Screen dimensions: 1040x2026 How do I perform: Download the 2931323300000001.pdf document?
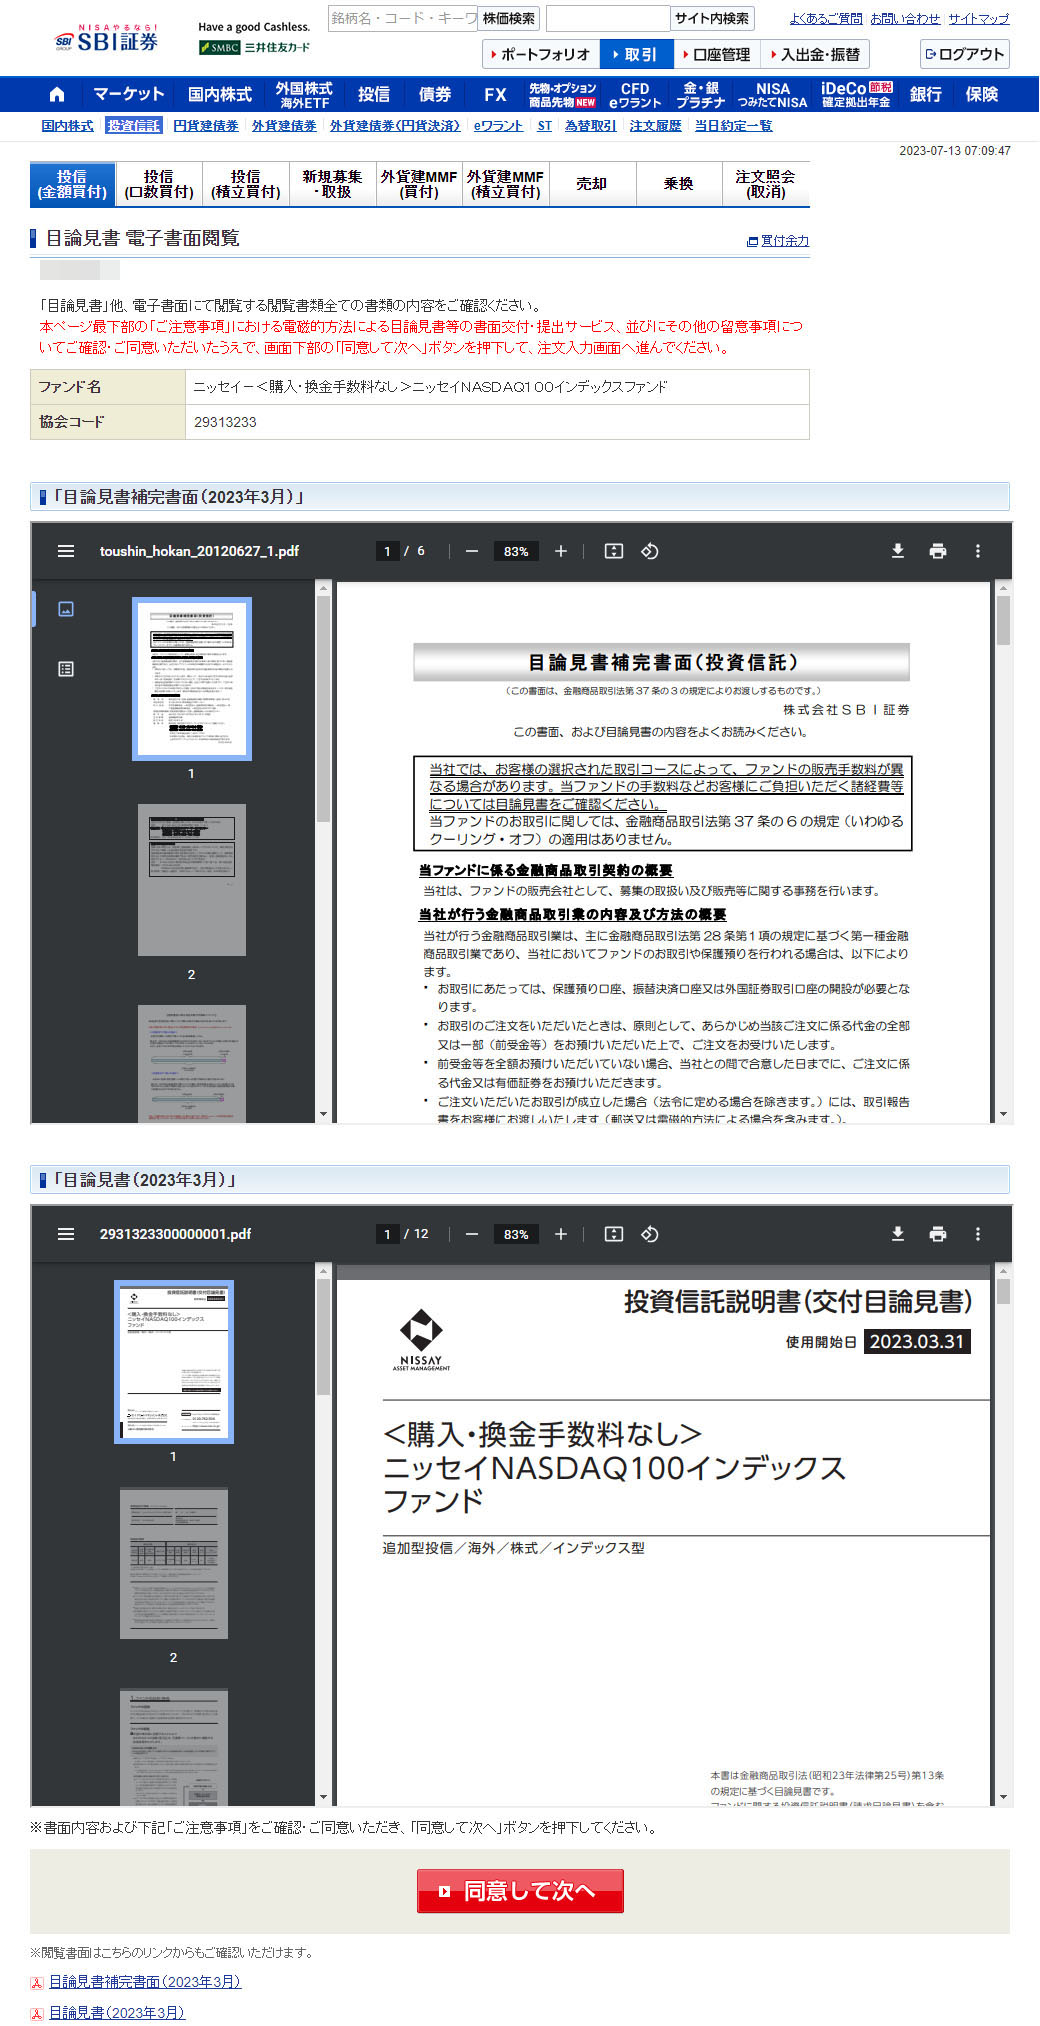coord(897,1234)
